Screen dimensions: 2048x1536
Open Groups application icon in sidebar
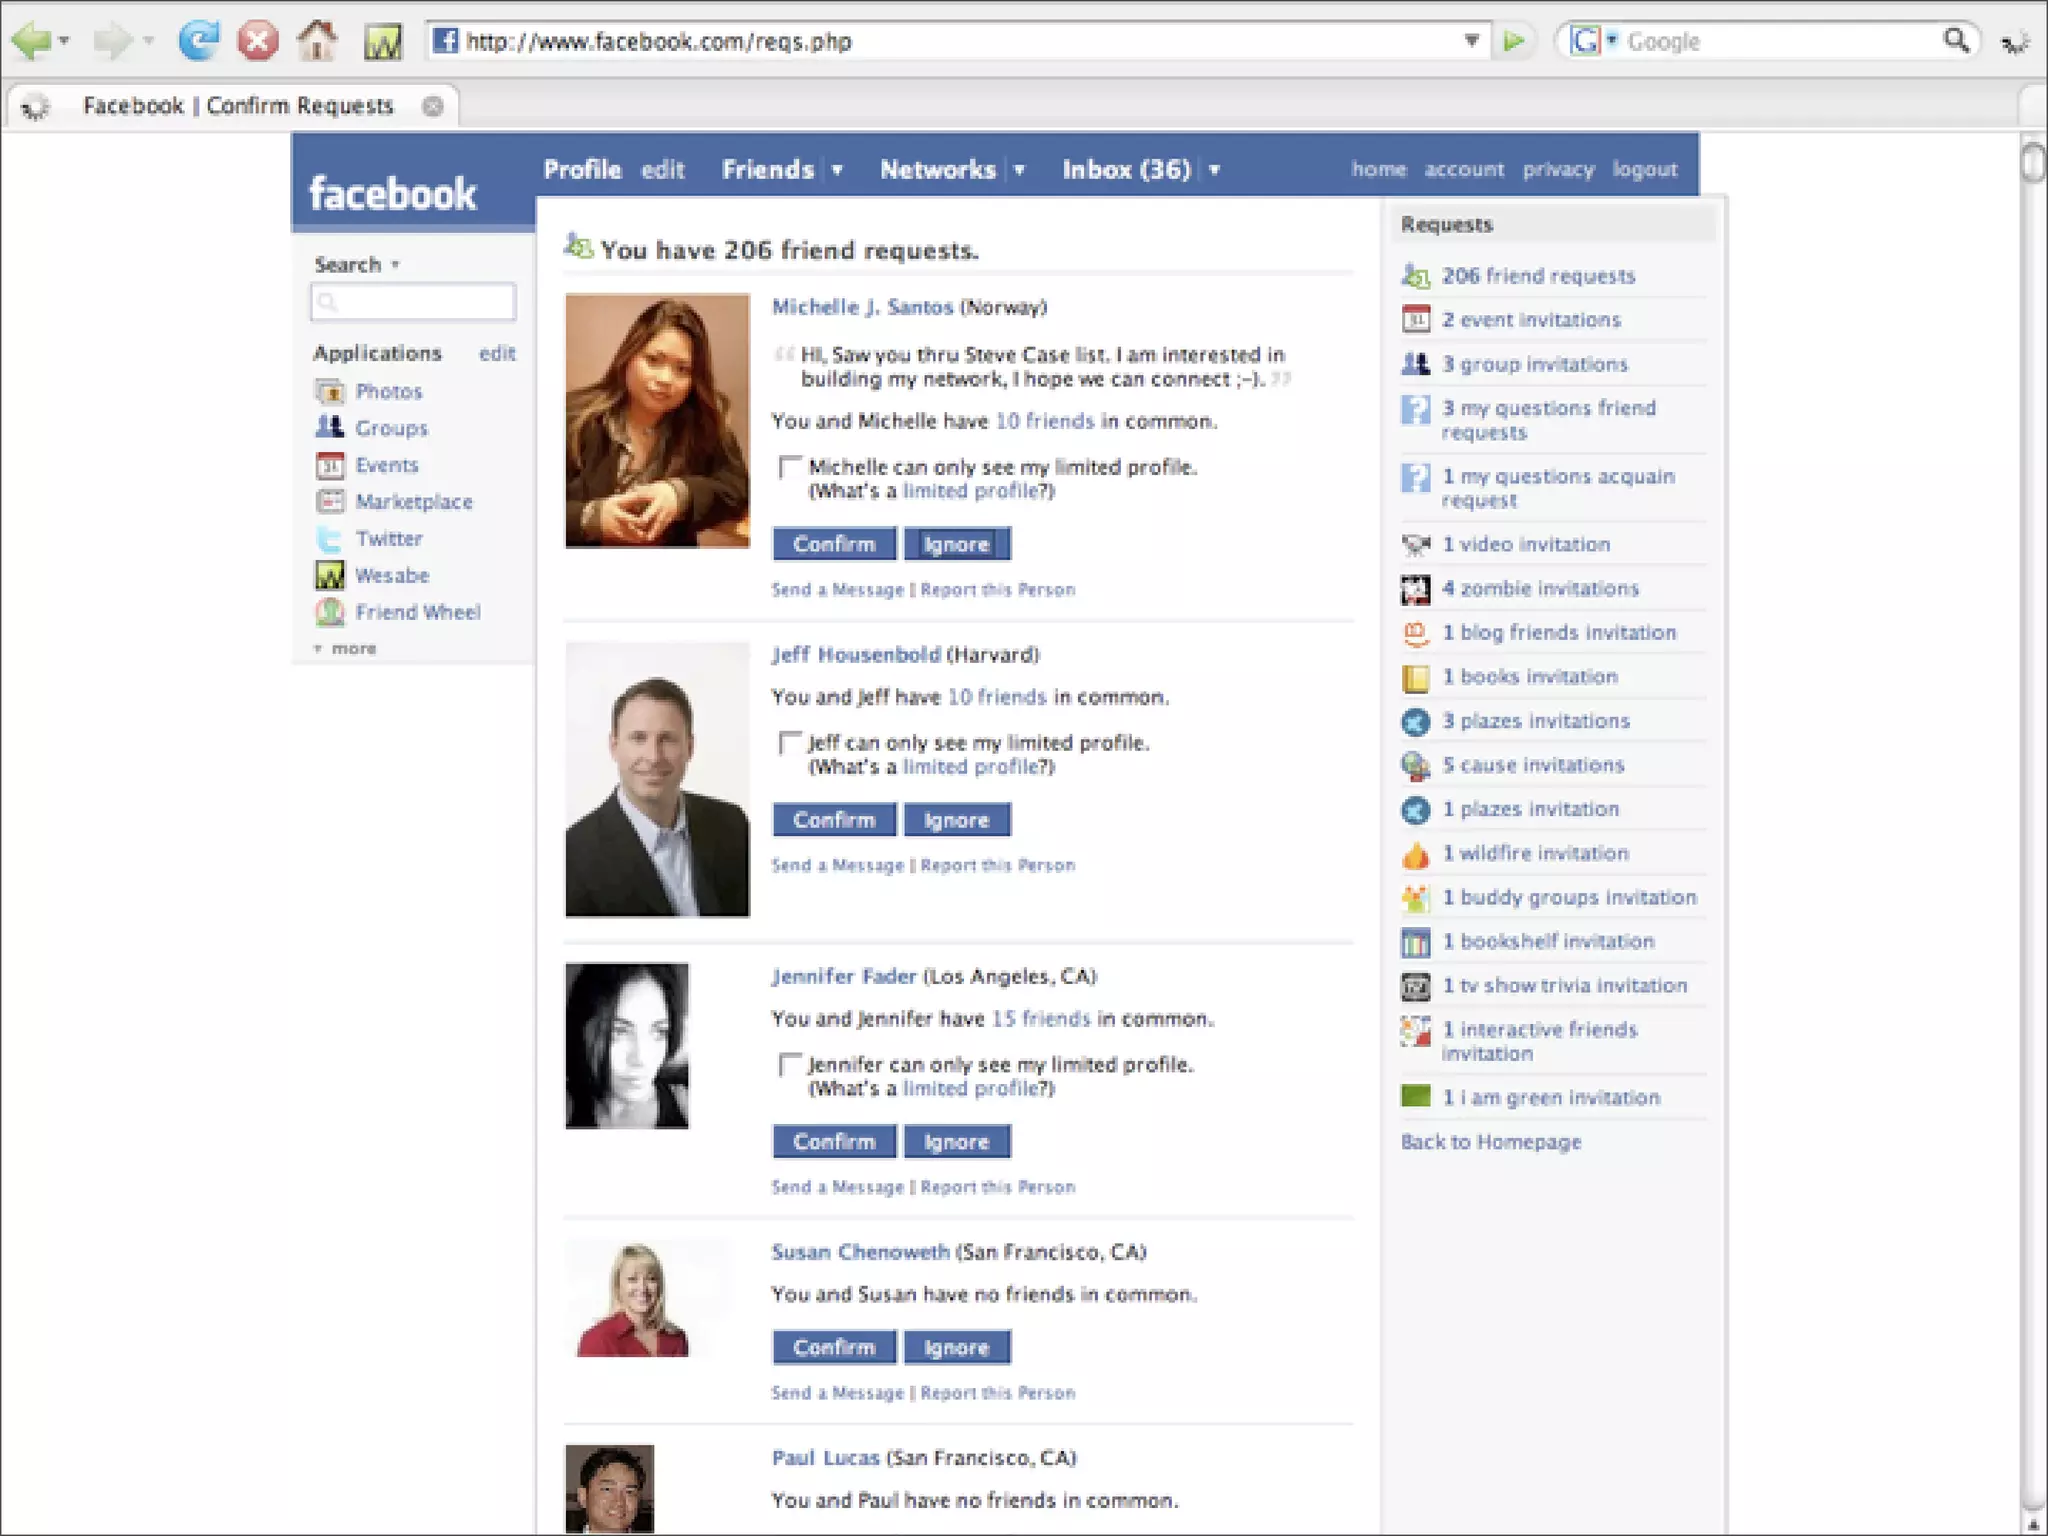pos(329,427)
